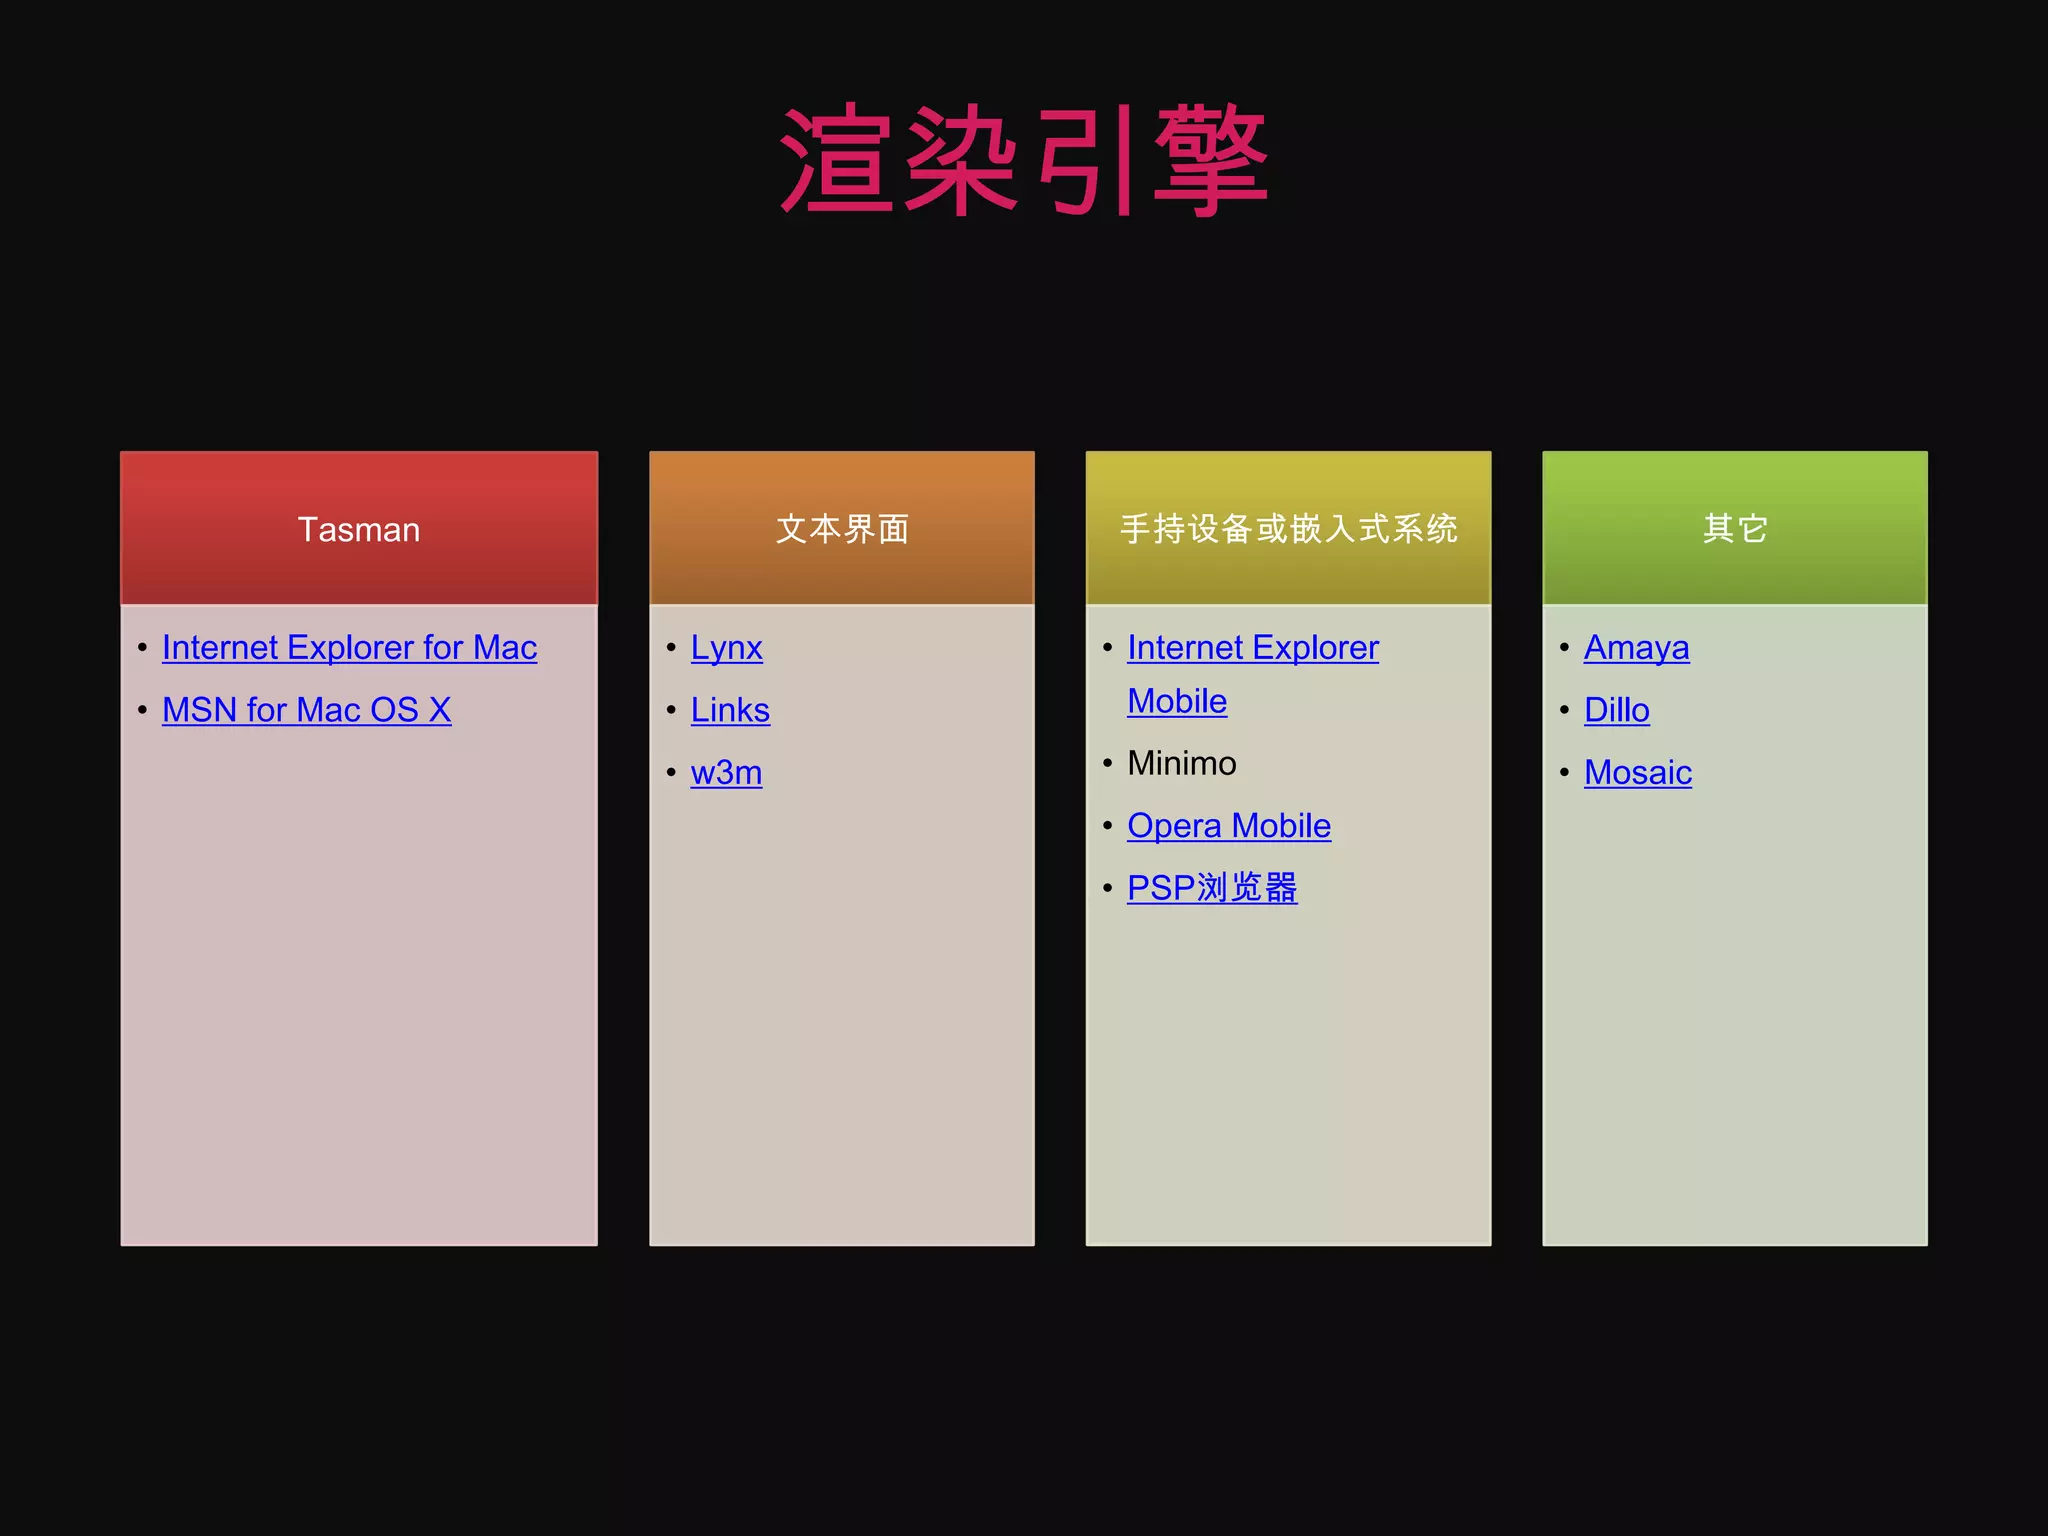Click the red Tasman column header

pyautogui.click(x=359, y=529)
